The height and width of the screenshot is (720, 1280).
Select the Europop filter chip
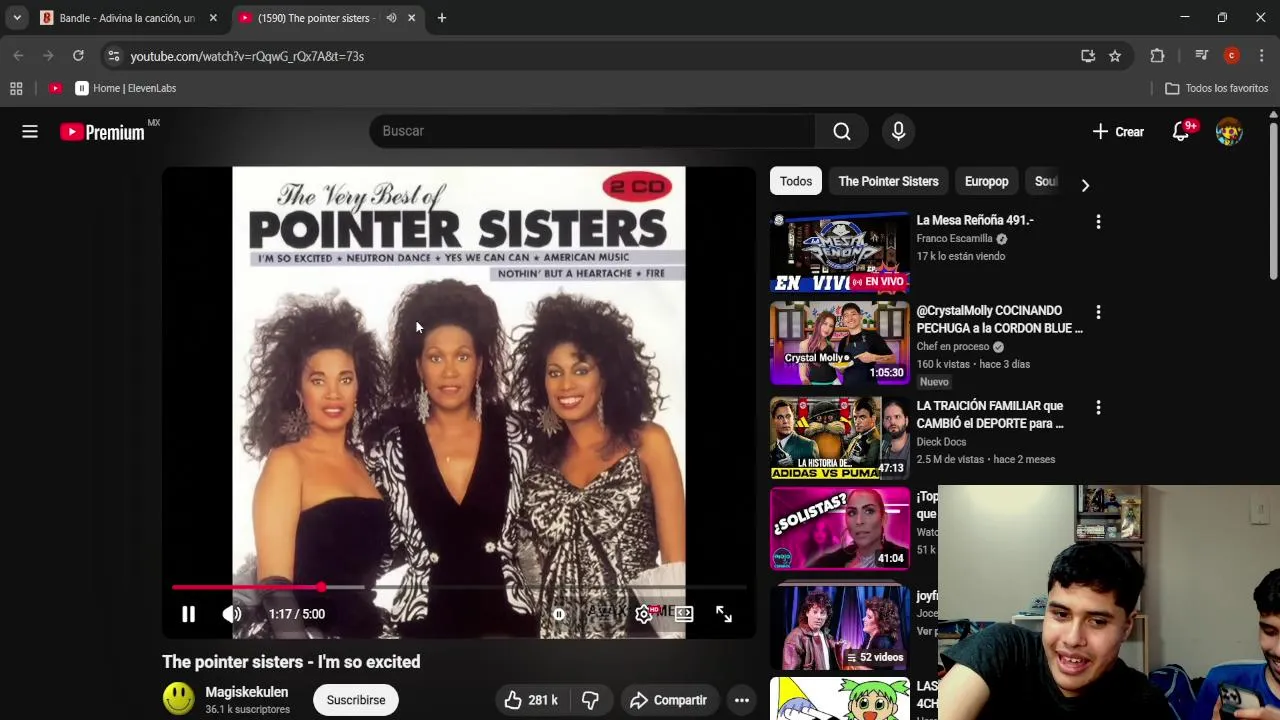(986, 181)
